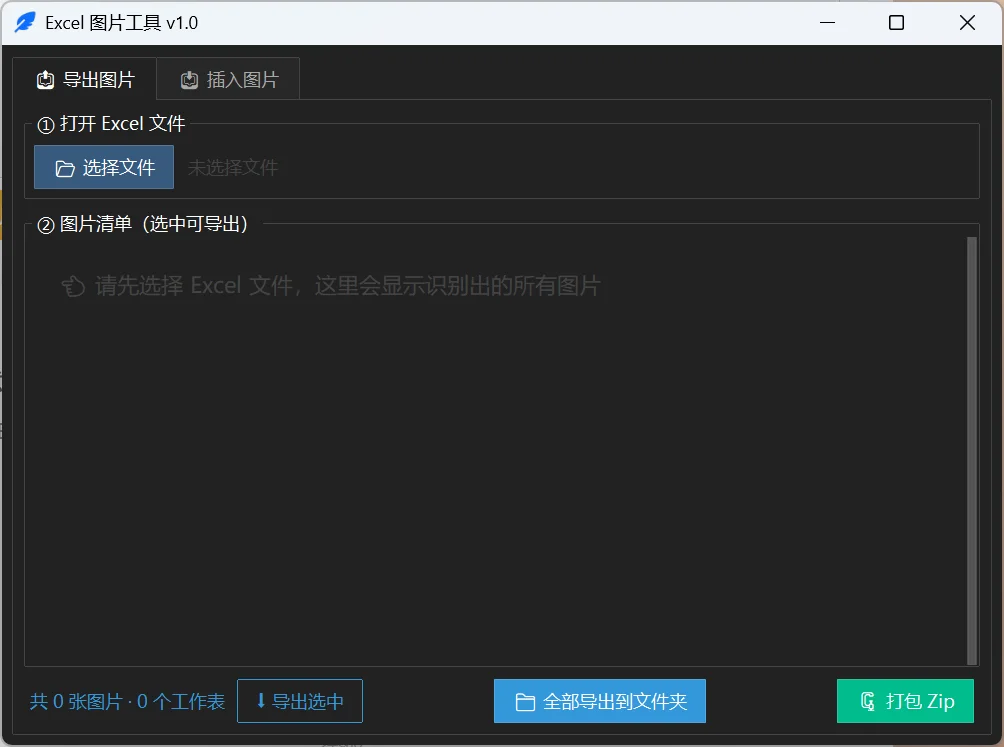Click the 选择文件 button
This screenshot has width=1004, height=747.
[x=104, y=167]
